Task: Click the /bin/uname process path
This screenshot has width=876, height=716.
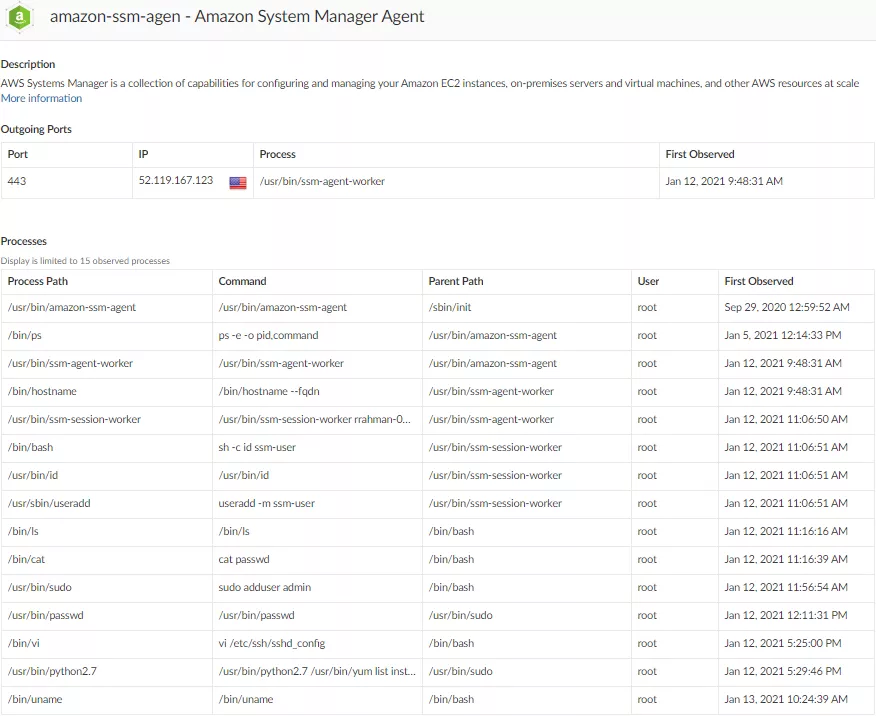Action: [35, 699]
